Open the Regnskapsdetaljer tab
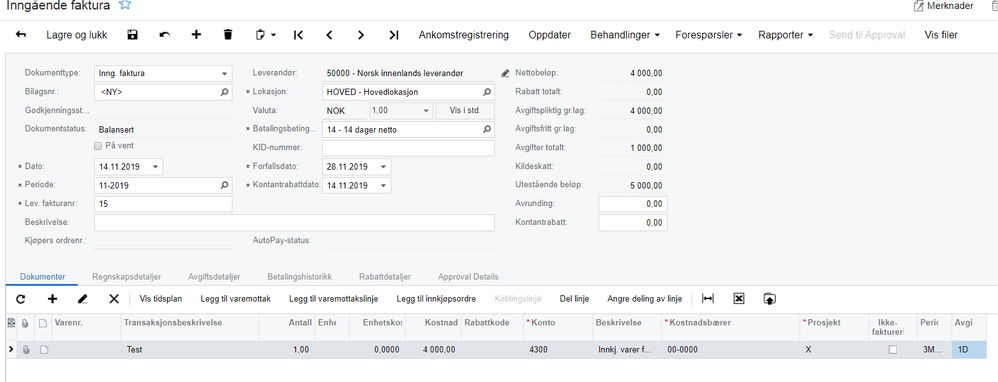This screenshot has height=382, width=998. pyautogui.click(x=126, y=277)
